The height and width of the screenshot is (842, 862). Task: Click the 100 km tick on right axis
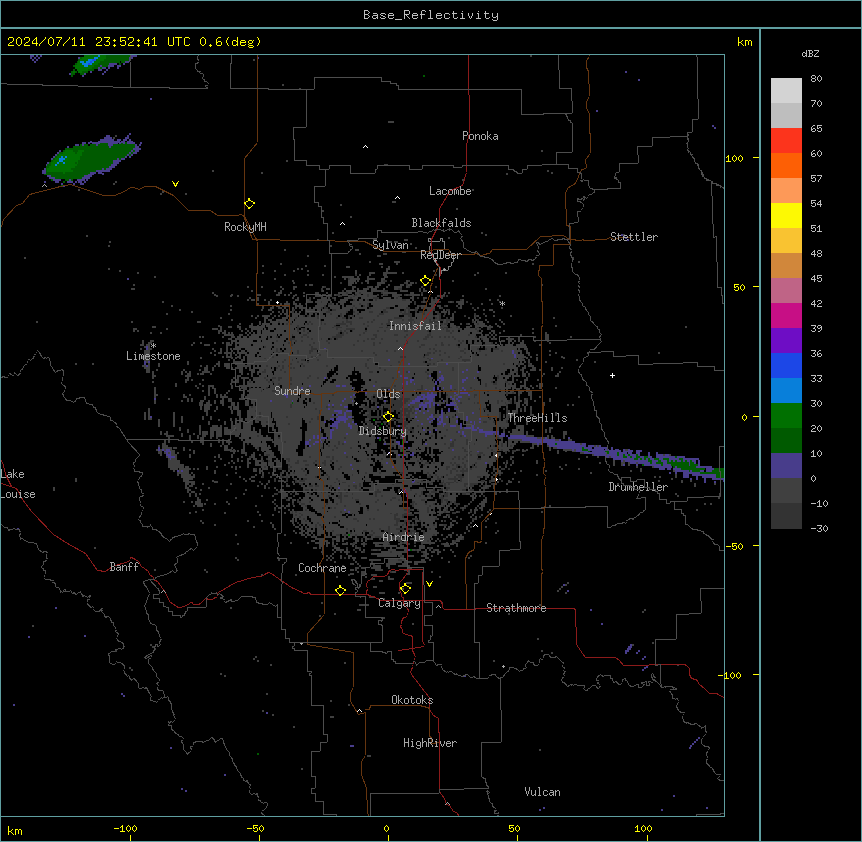(x=734, y=158)
